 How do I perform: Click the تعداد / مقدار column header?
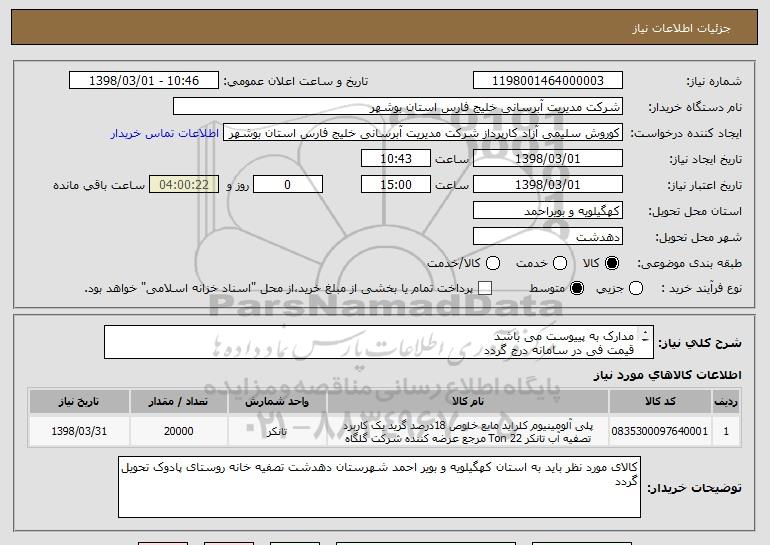(178, 402)
